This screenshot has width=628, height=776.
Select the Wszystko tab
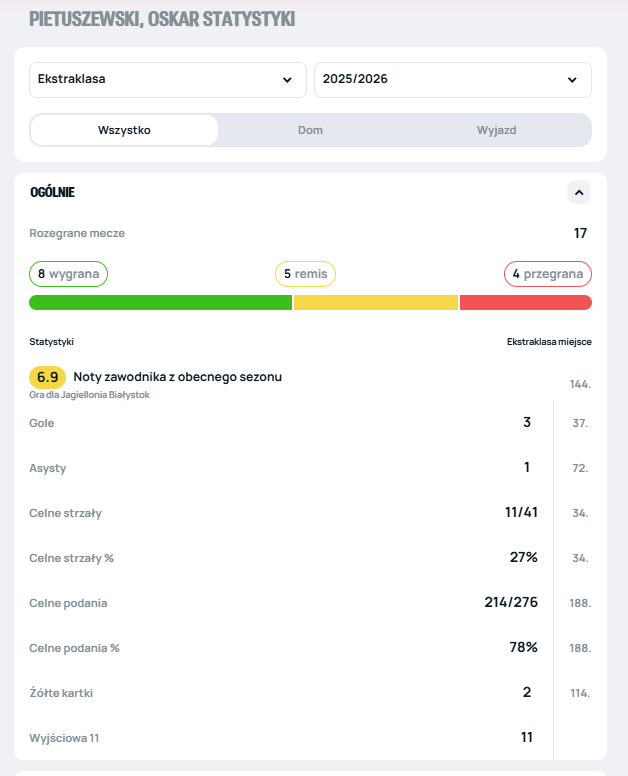tap(124, 130)
